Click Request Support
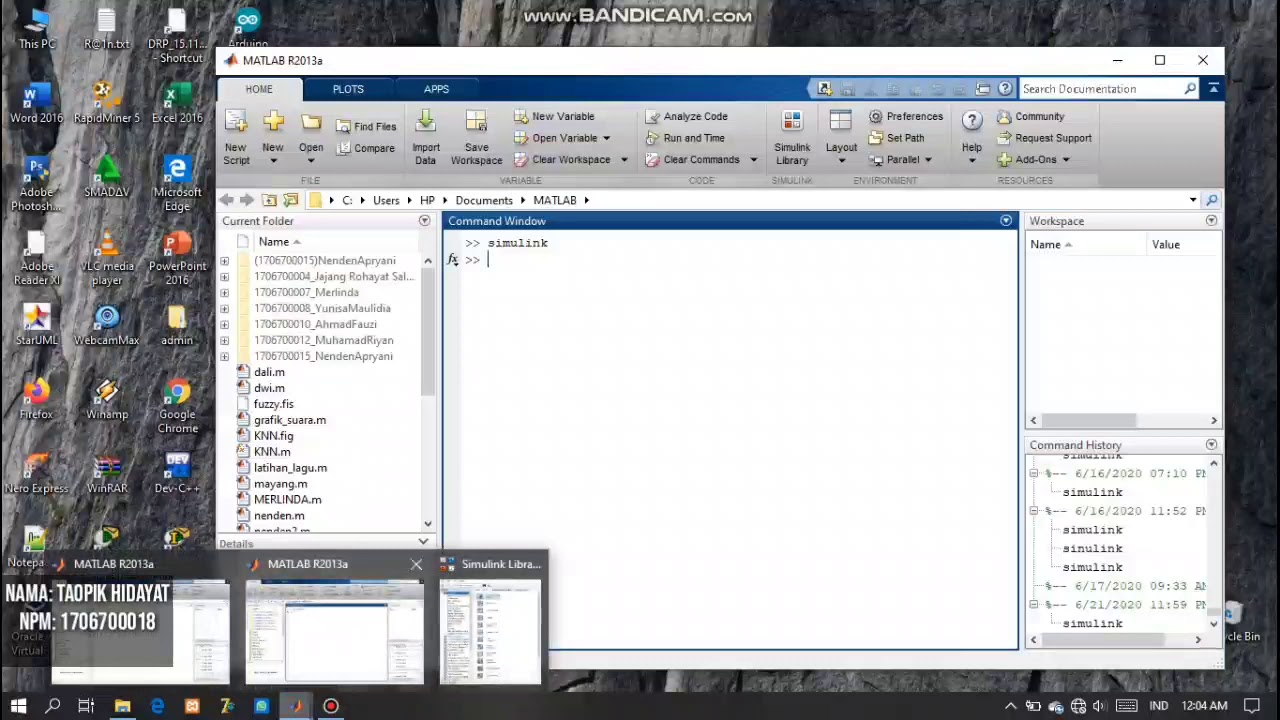The image size is (1280, 720). (1044, 138)
